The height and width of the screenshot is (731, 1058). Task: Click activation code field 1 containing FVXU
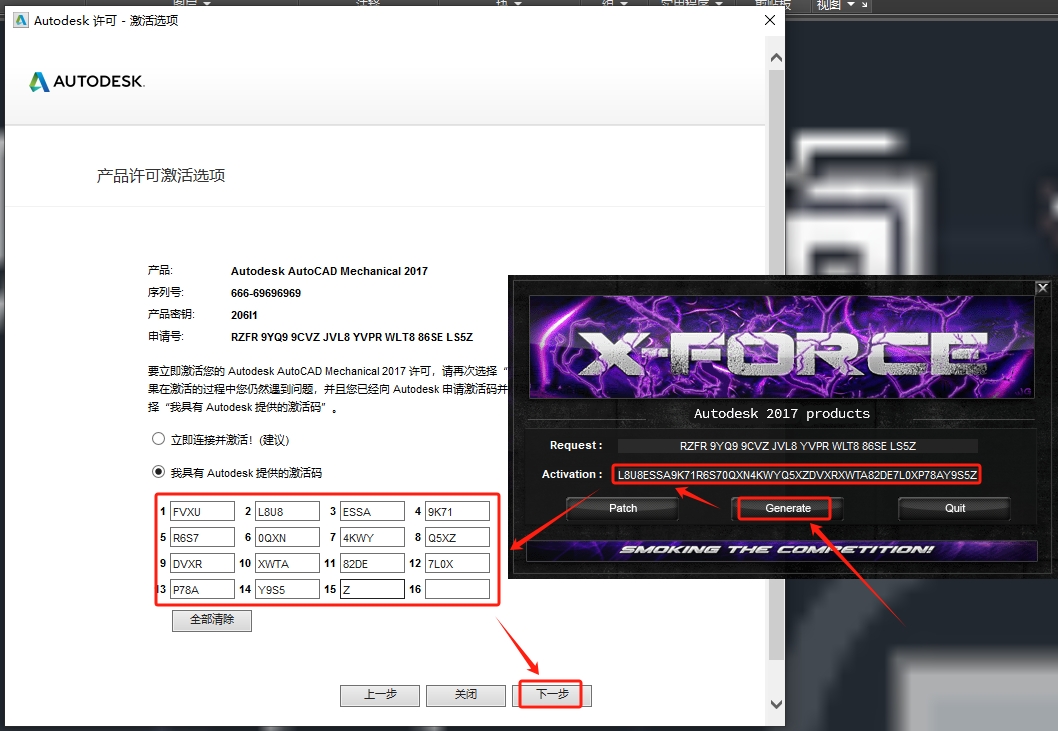tap(202, 512)
